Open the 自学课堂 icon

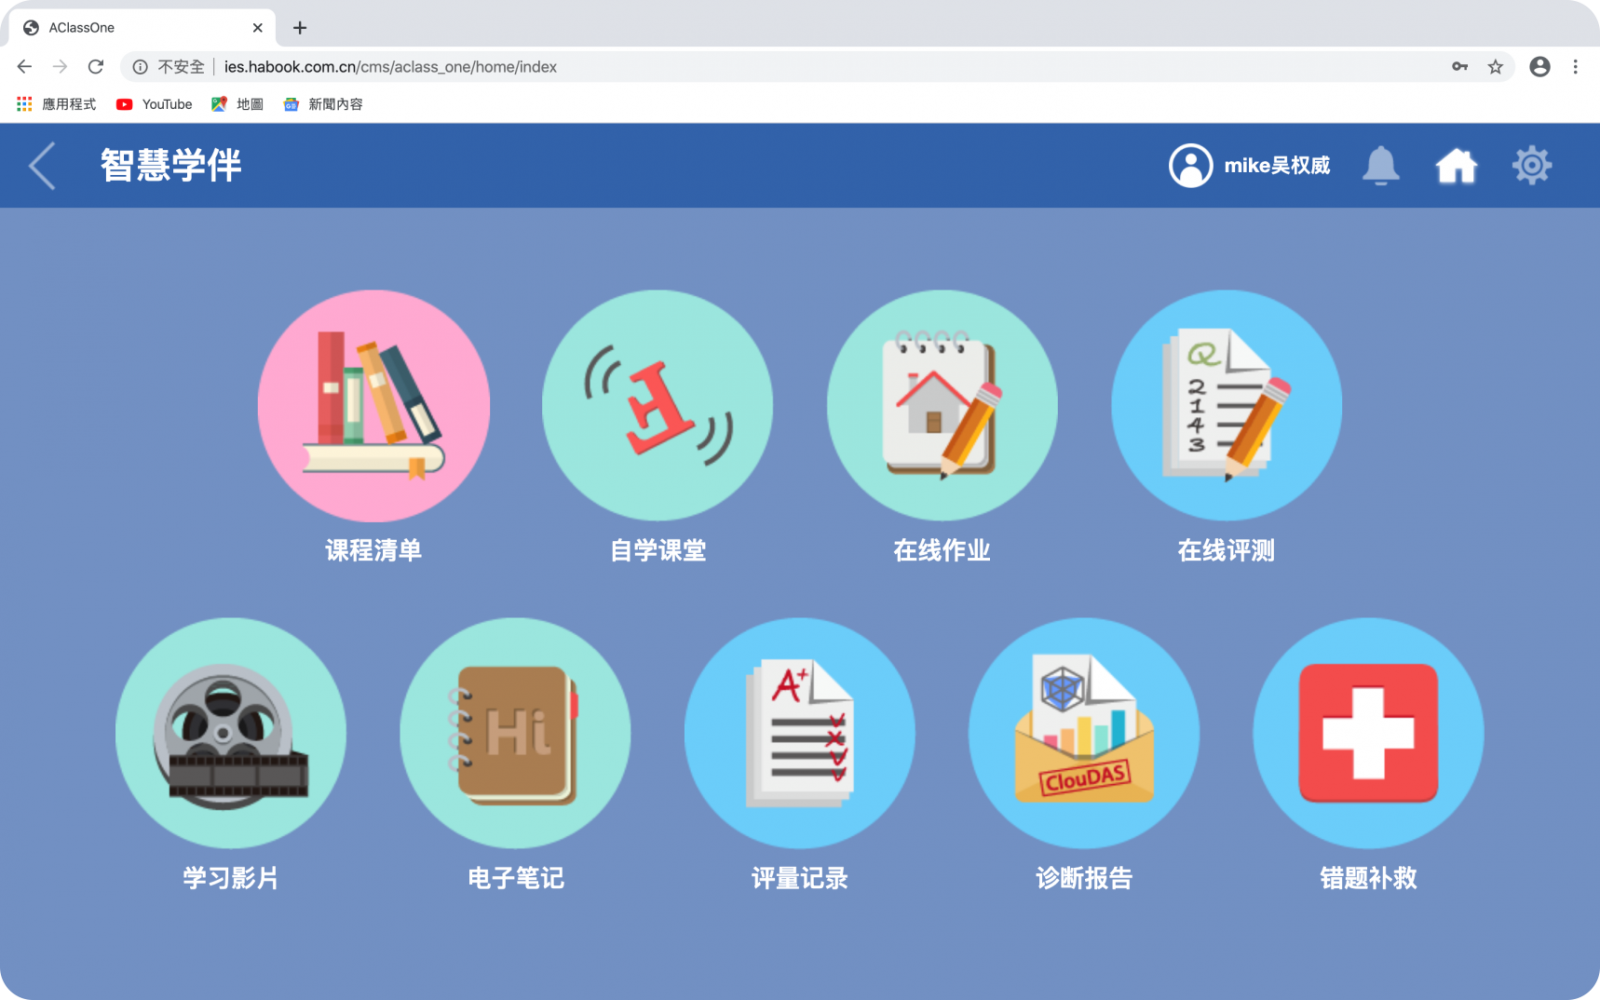pyautogui.click(x=657, y=406)
